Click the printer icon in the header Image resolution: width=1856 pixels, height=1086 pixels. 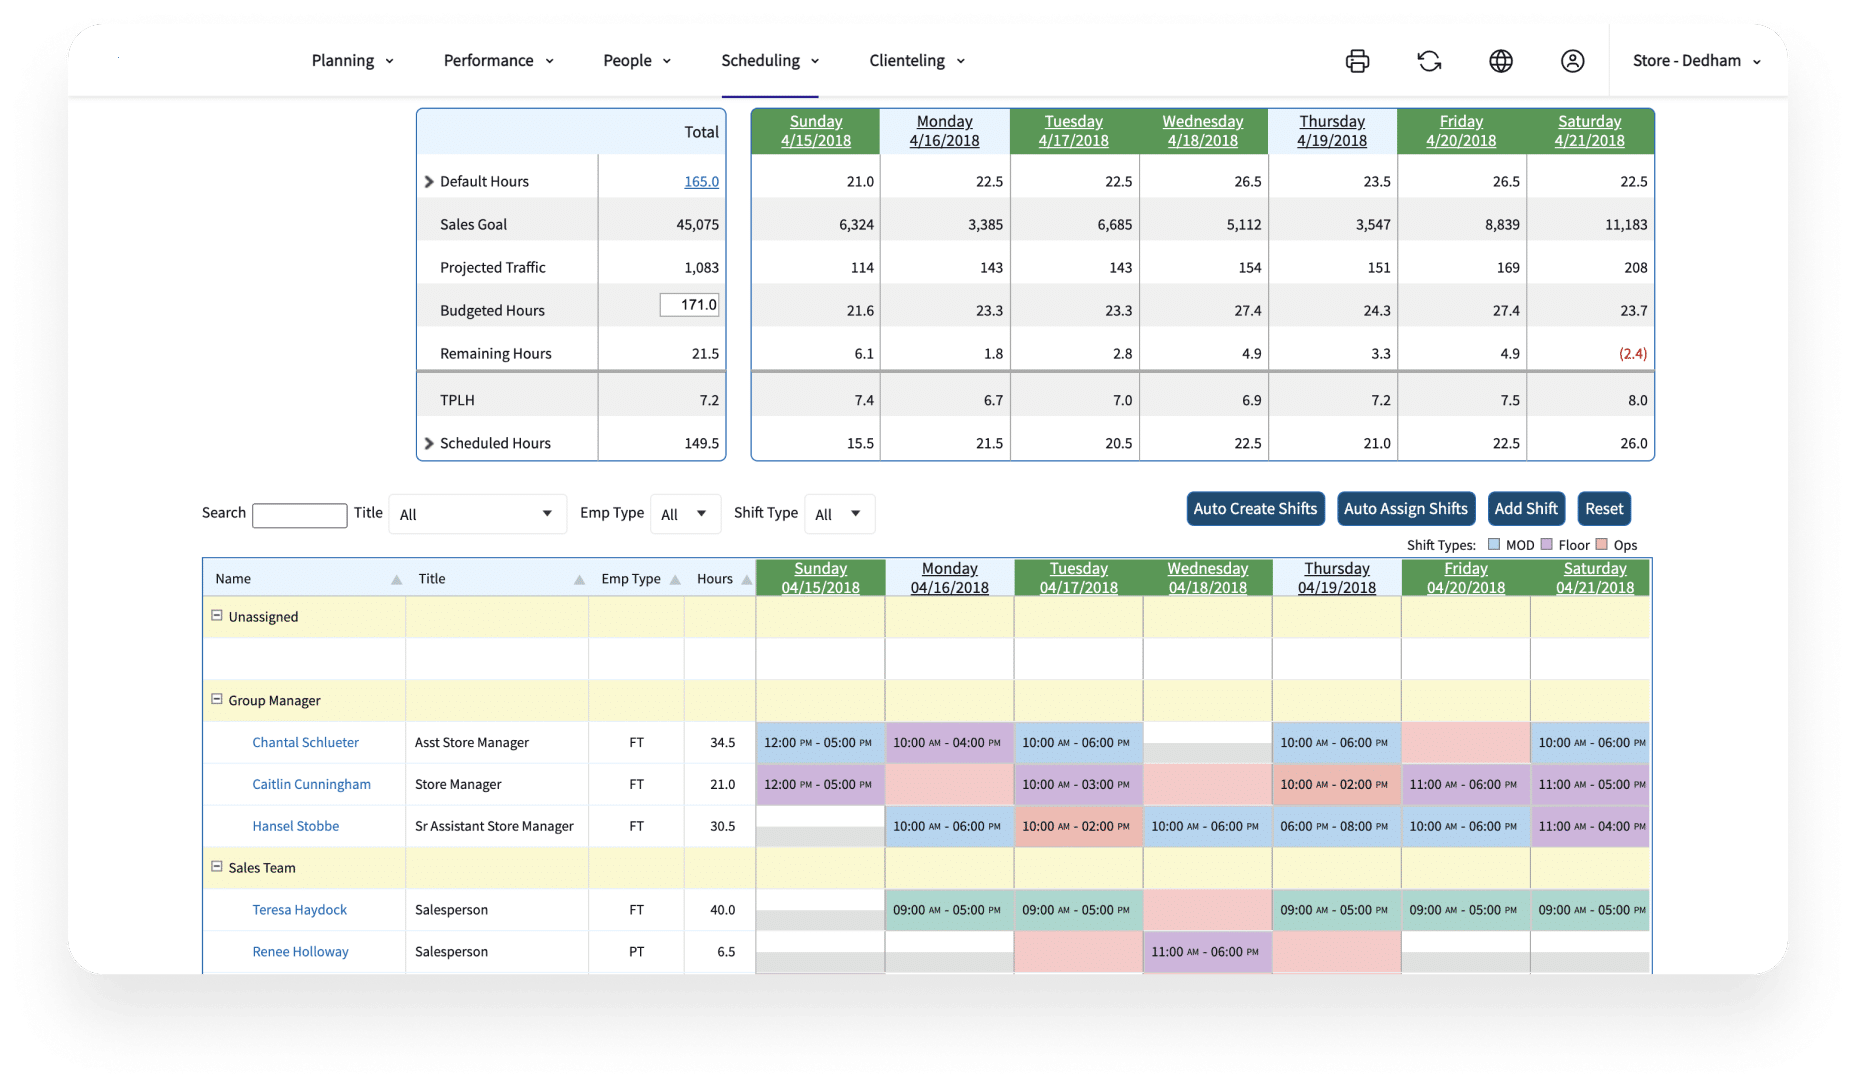click(1357, 61)
